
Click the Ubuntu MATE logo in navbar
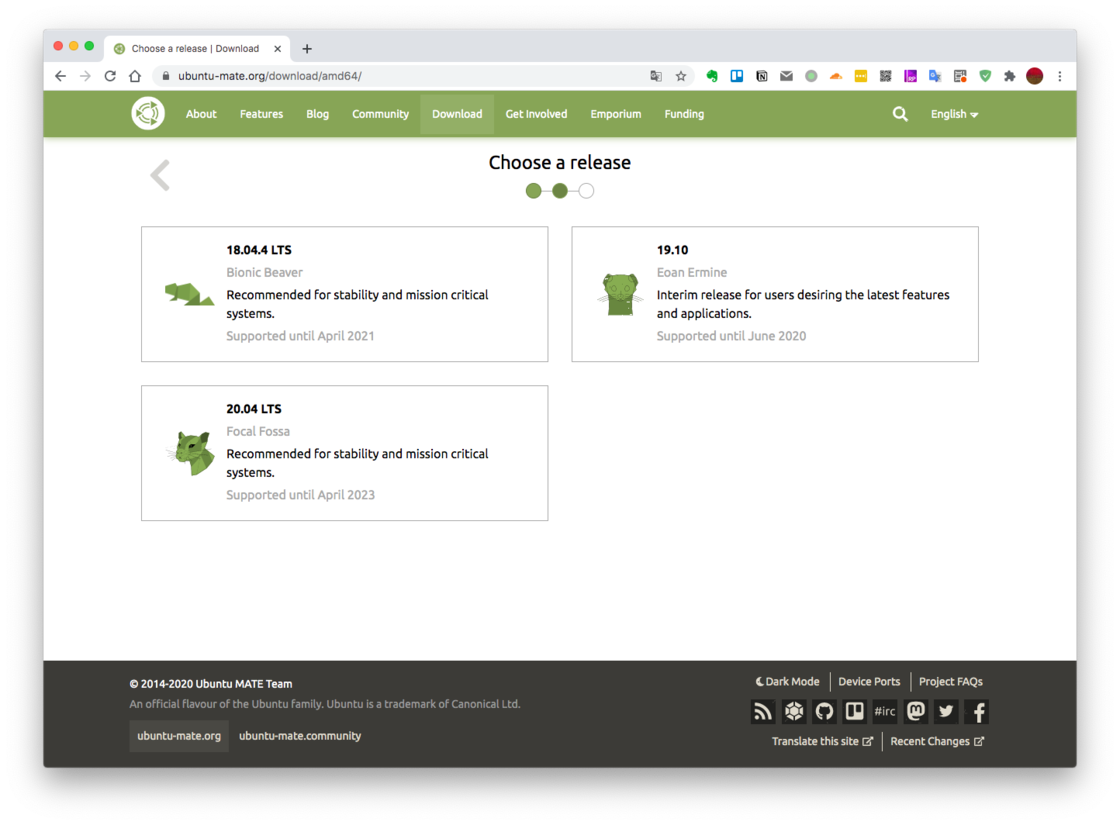(148, 114)
